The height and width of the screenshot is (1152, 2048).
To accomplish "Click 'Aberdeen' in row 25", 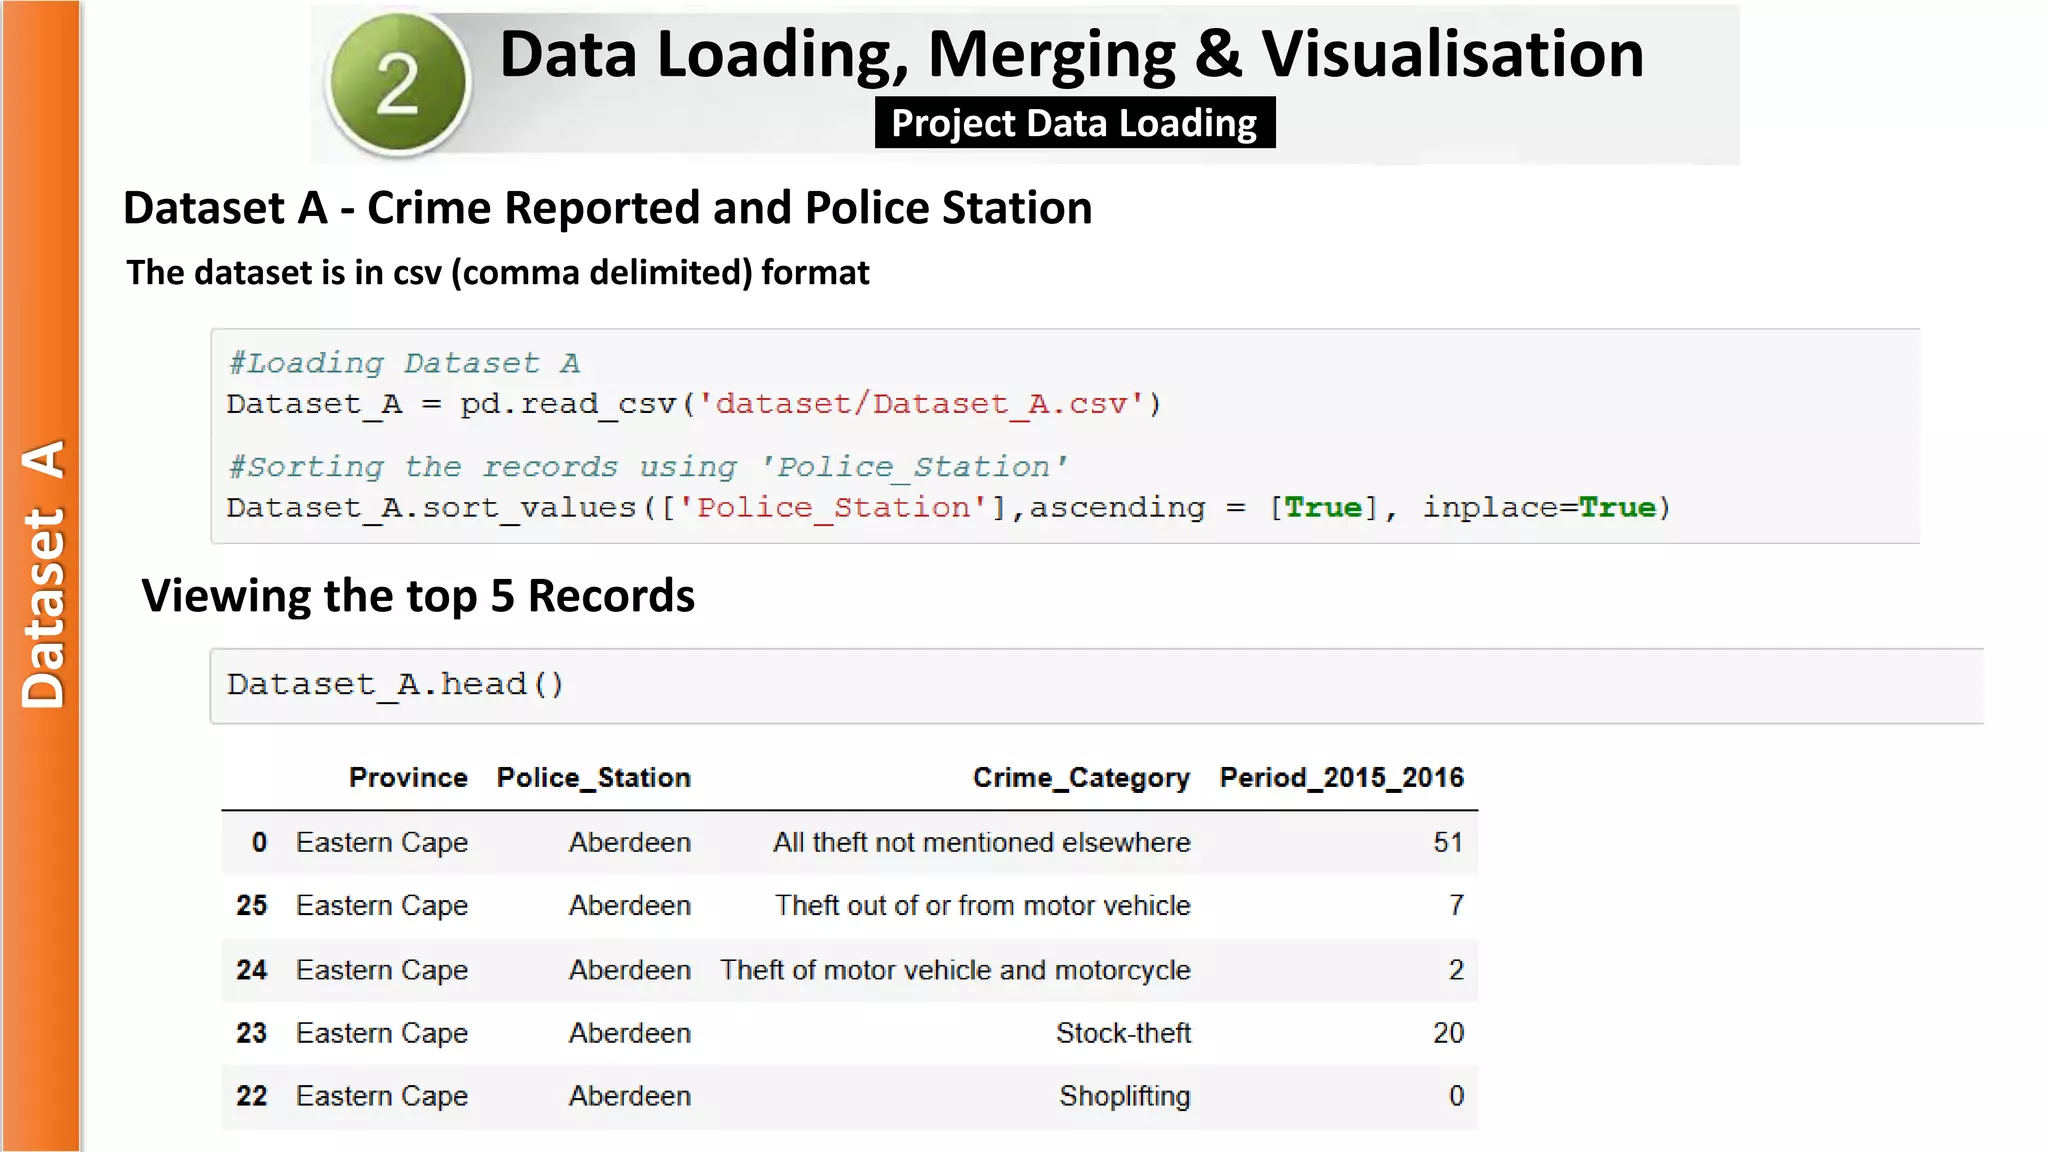I will [x=630, y=906].
